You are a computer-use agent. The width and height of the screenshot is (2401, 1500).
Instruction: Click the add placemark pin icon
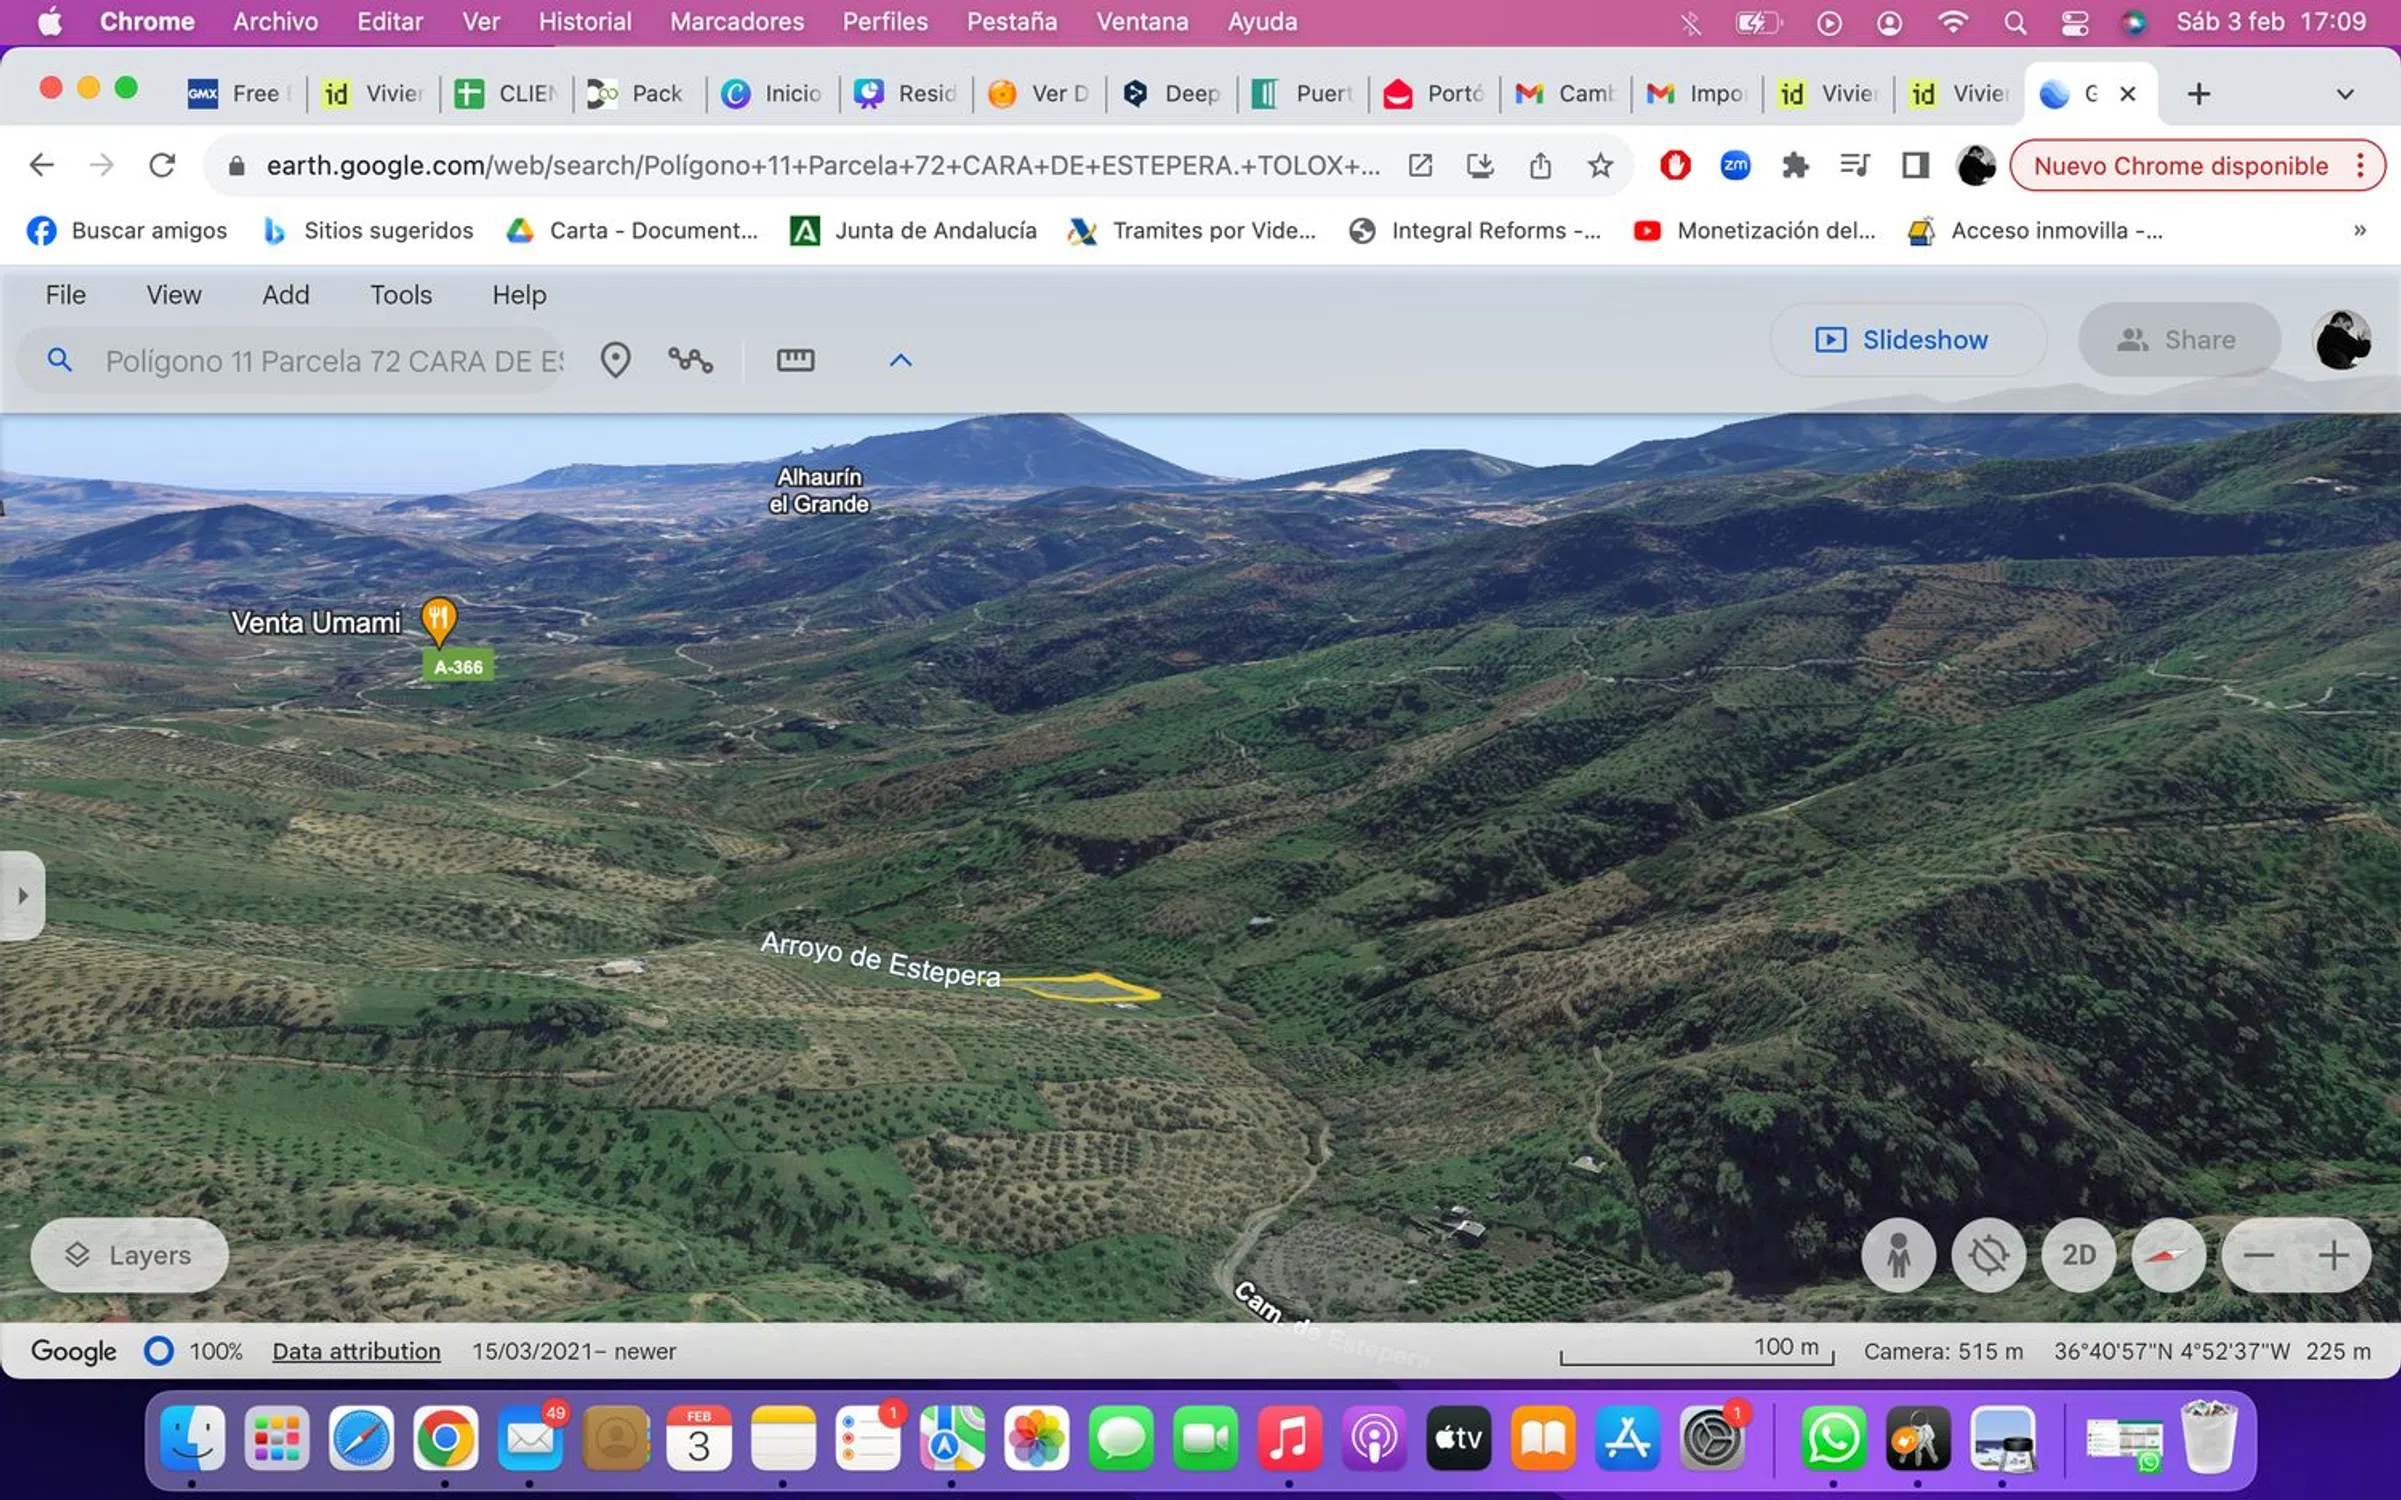coord(615,360)
